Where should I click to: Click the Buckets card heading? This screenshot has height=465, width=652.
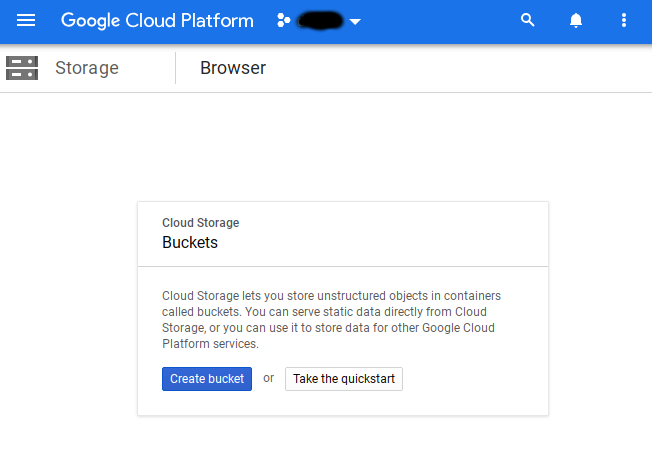pyautogui.click(x=190, y=242)
